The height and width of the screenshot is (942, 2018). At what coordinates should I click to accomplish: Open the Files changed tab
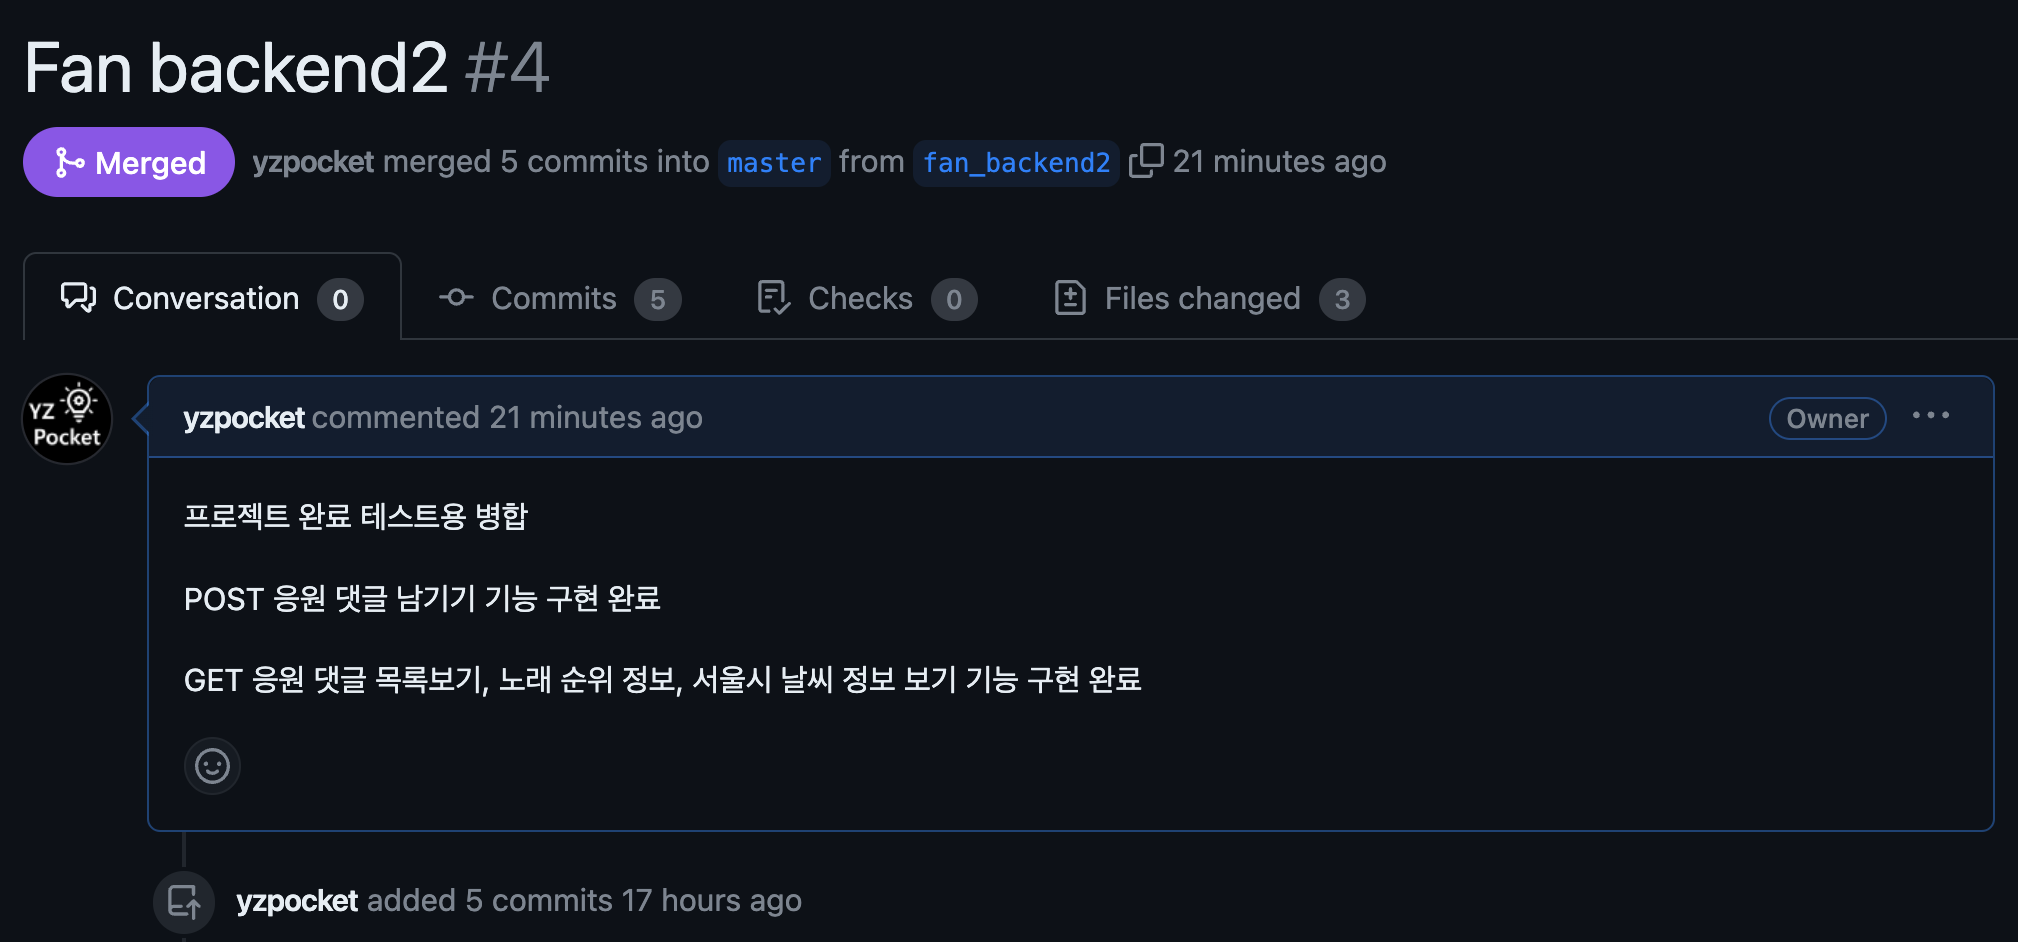point(1210,298)
